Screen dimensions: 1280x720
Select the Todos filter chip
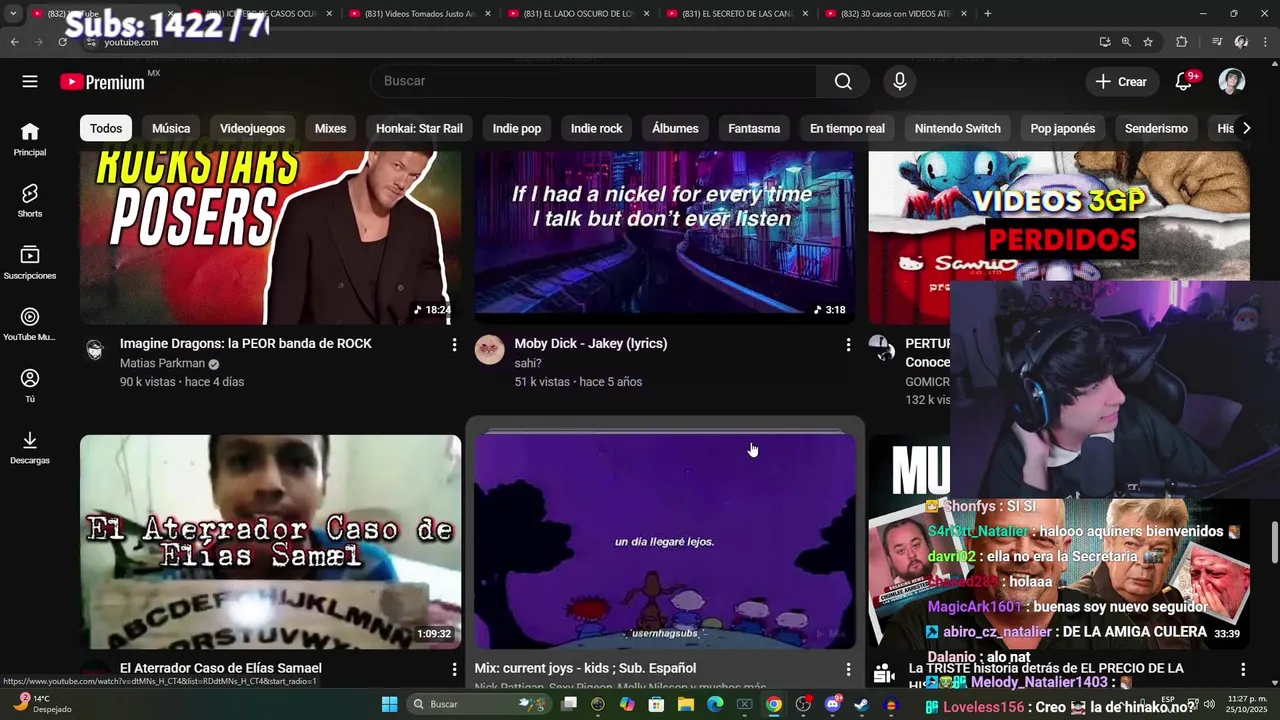(x=106, y=128)
